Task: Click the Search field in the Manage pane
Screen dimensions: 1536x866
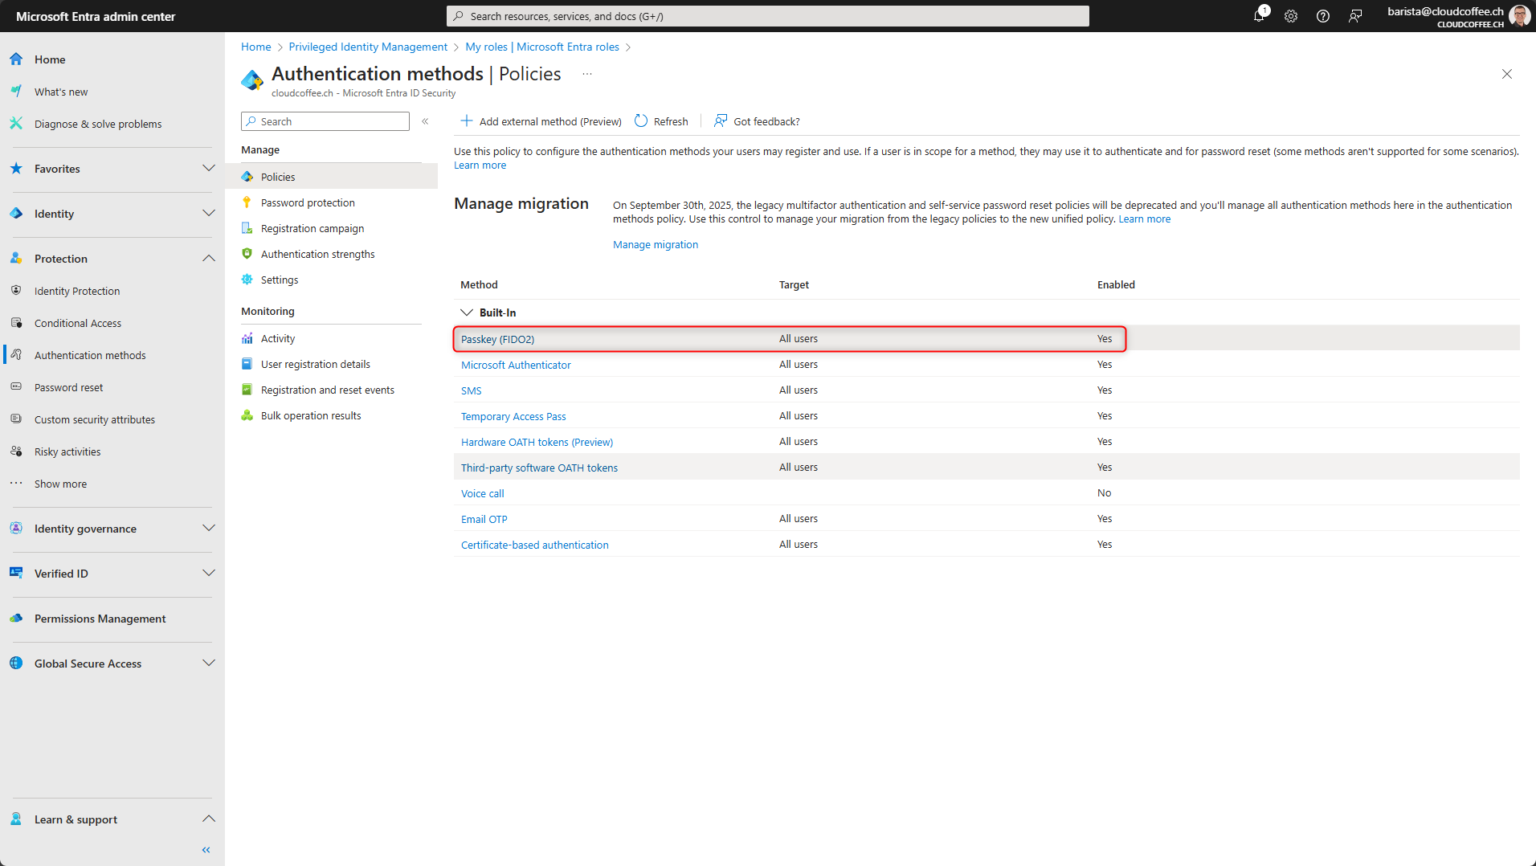Action: pyautogui.click(x=325, y=121)
